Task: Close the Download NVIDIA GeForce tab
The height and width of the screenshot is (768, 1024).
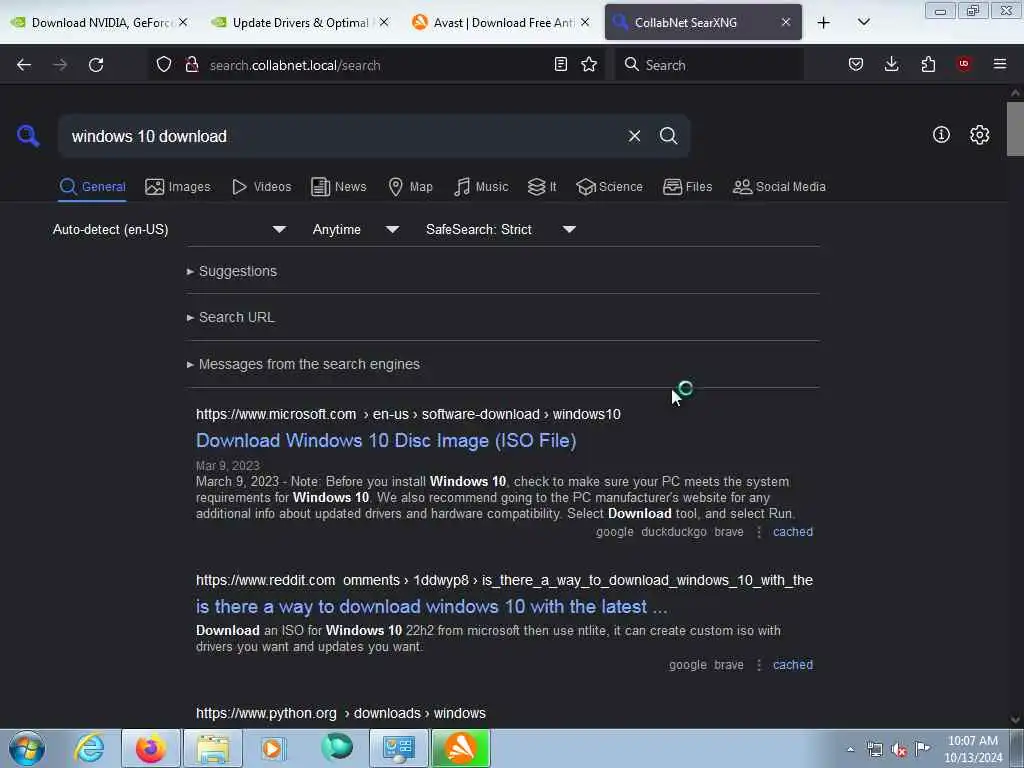Action: pos(183,22)
